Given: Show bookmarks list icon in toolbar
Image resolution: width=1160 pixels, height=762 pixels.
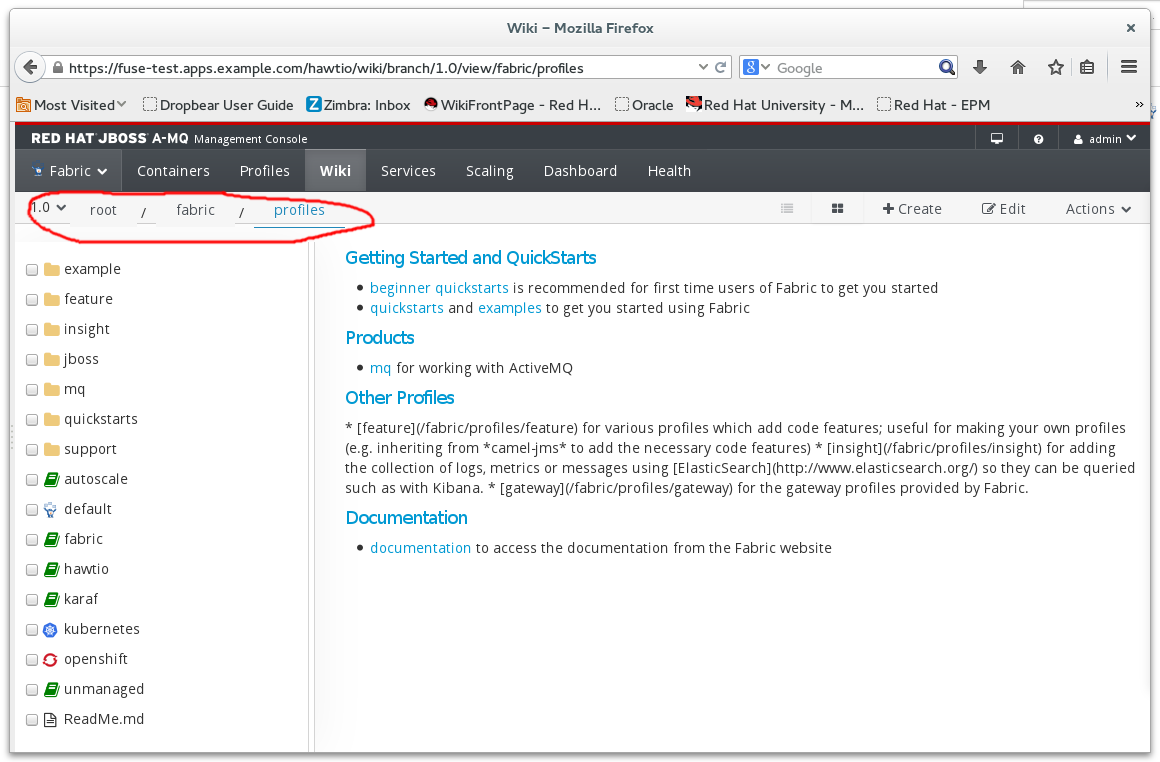Looking at the screenshot, I should coord(1087,67).
